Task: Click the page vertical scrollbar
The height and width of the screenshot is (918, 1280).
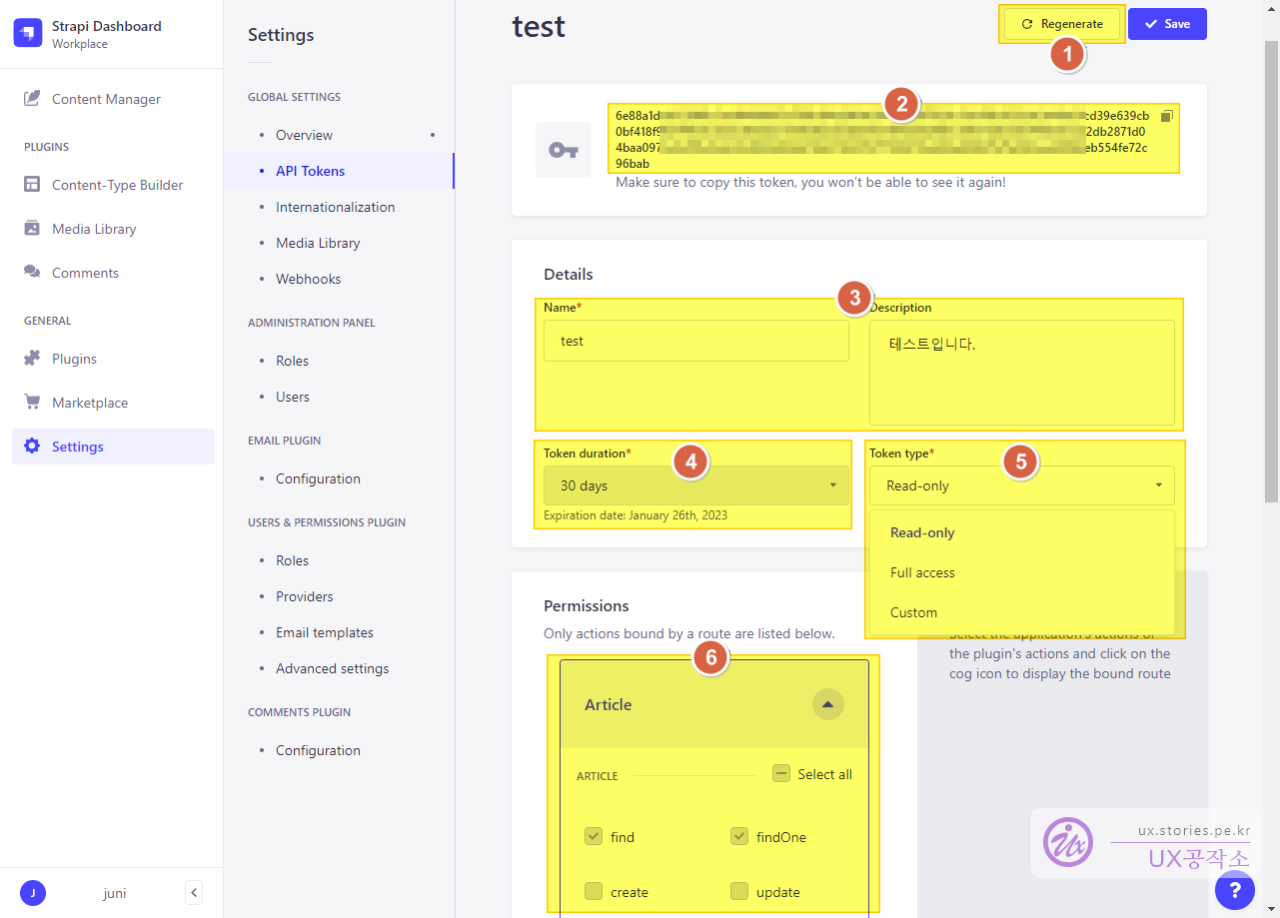Action: (1271, 270)
